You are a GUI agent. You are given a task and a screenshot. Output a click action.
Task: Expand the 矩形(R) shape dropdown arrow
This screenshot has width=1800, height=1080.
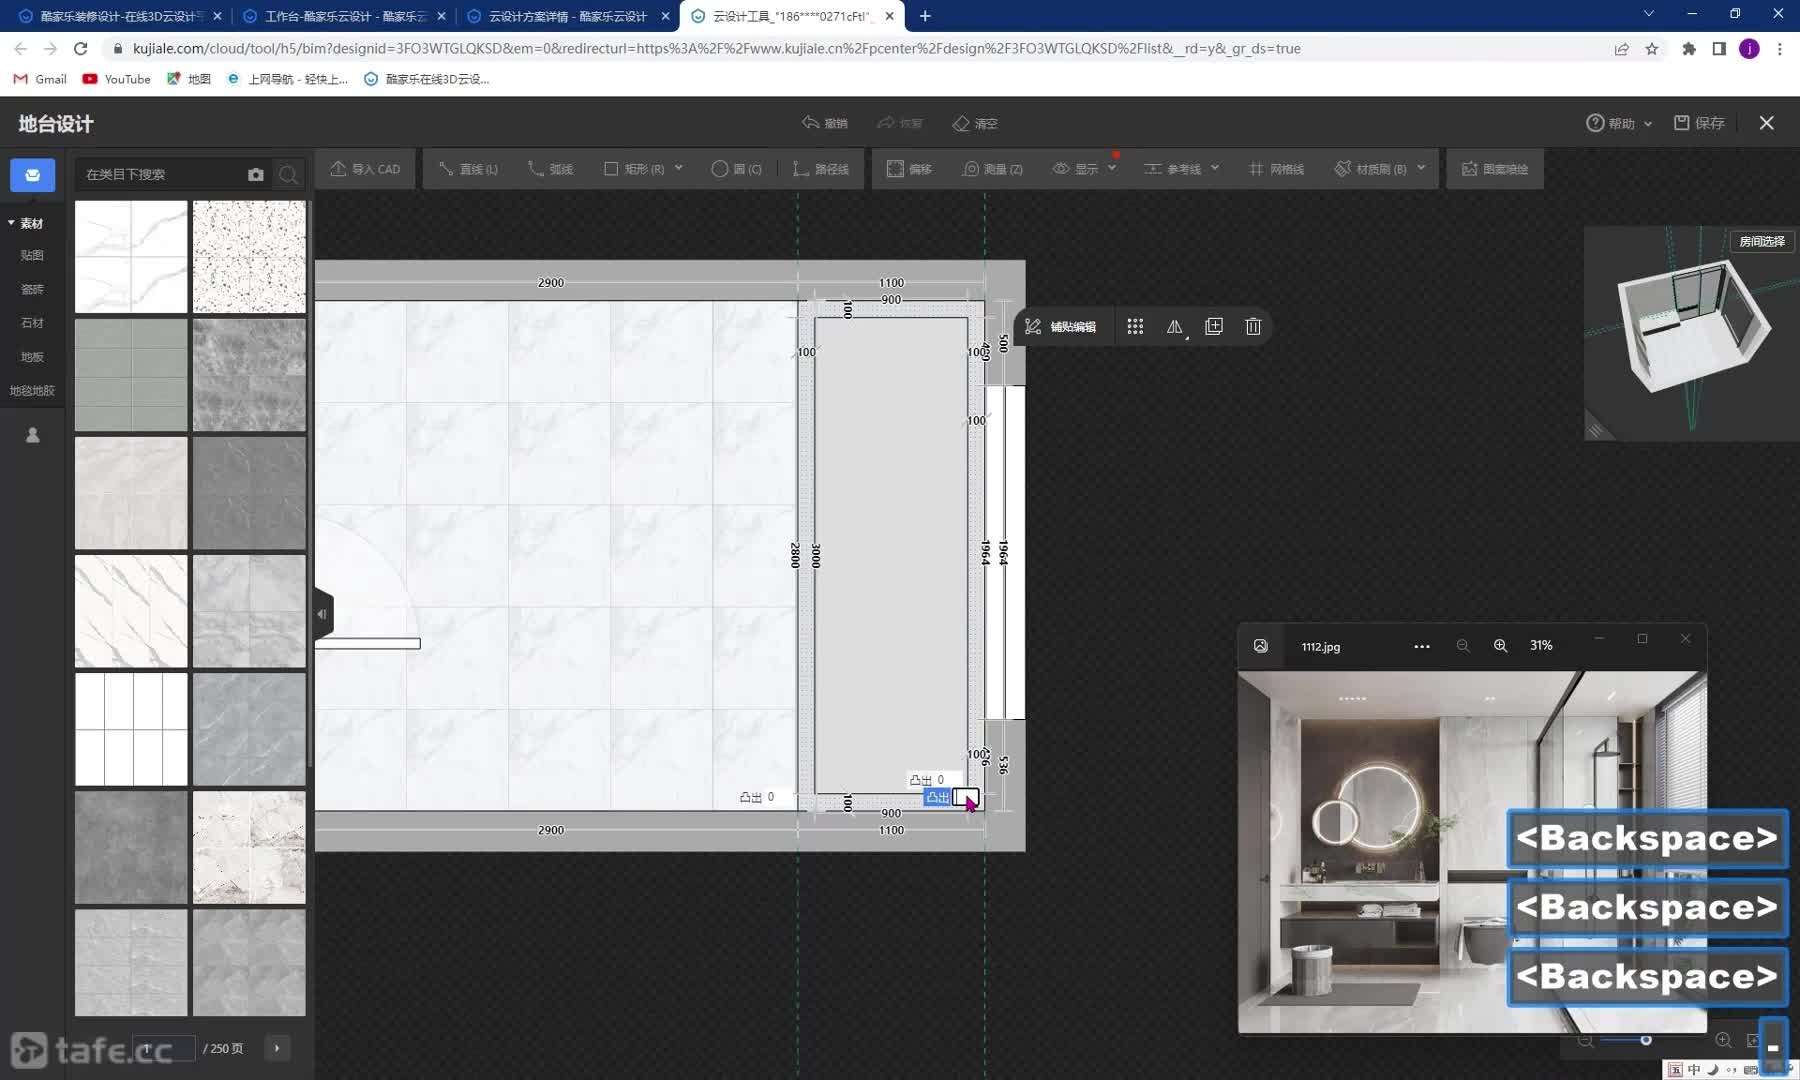tap(679, 168)
